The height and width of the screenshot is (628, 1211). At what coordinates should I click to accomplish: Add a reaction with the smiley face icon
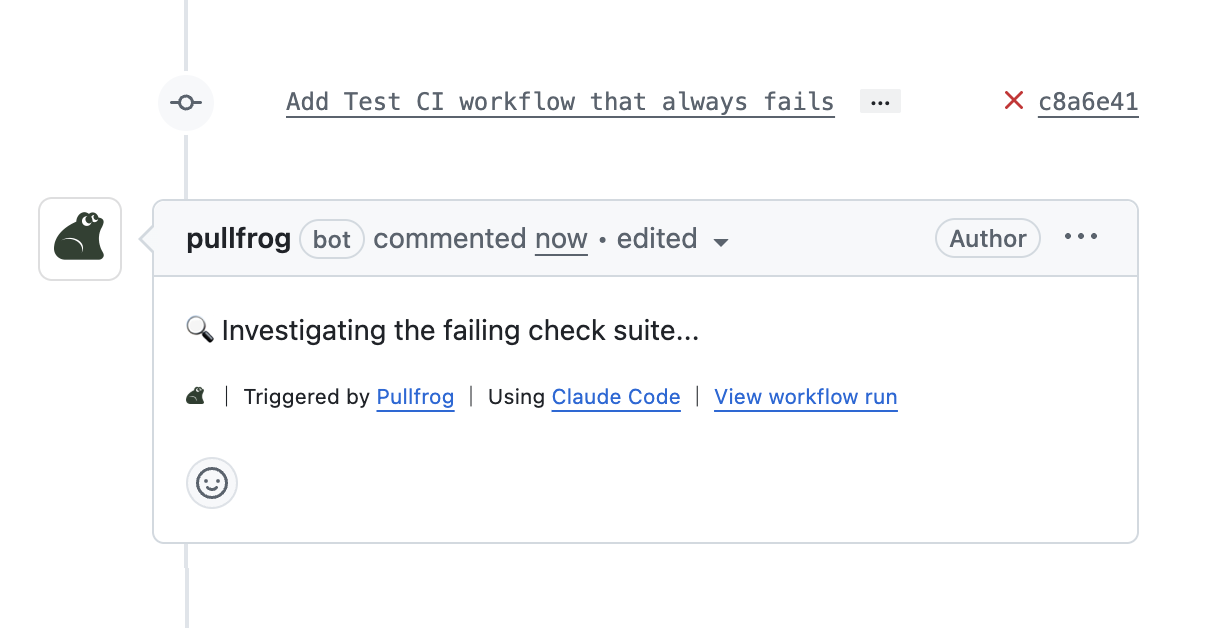212,483
